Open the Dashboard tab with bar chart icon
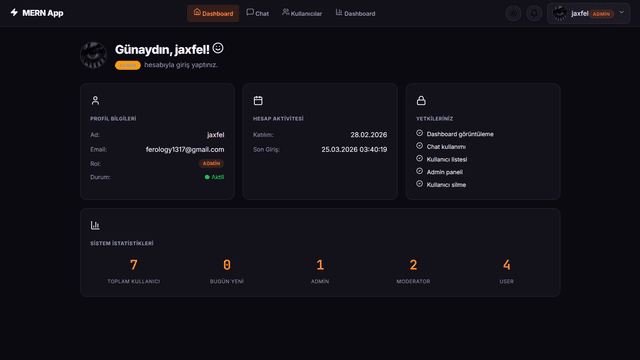The height and width of the screenshot is (360, 640). click(356, 13)
